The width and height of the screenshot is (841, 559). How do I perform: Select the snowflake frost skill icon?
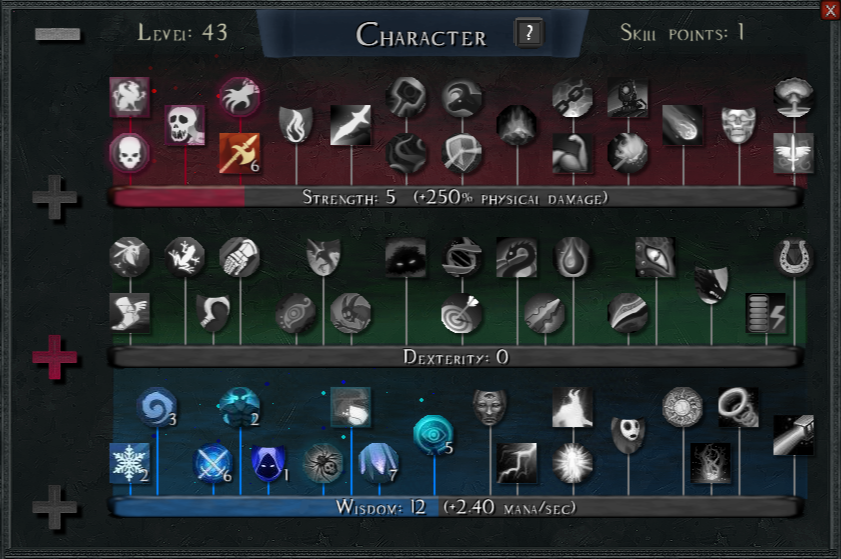coord(129,462)
